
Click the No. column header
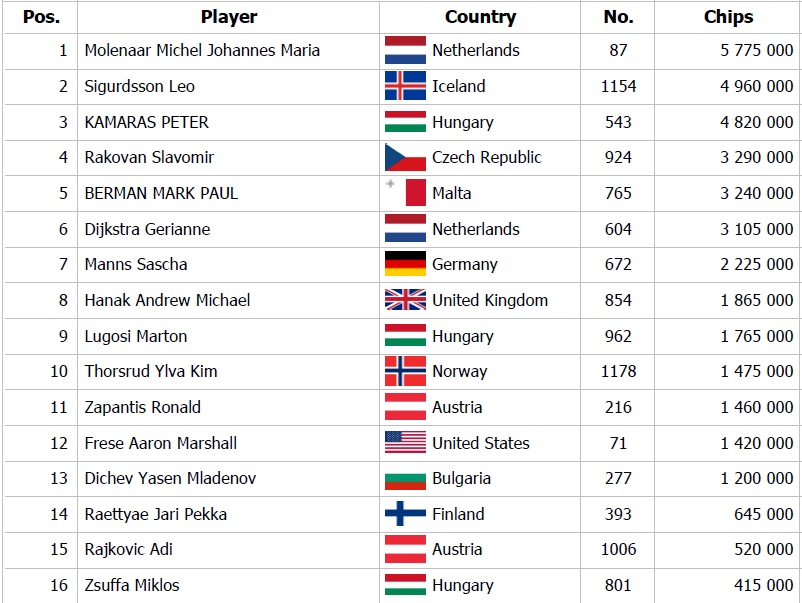click(x=618, y=17)
